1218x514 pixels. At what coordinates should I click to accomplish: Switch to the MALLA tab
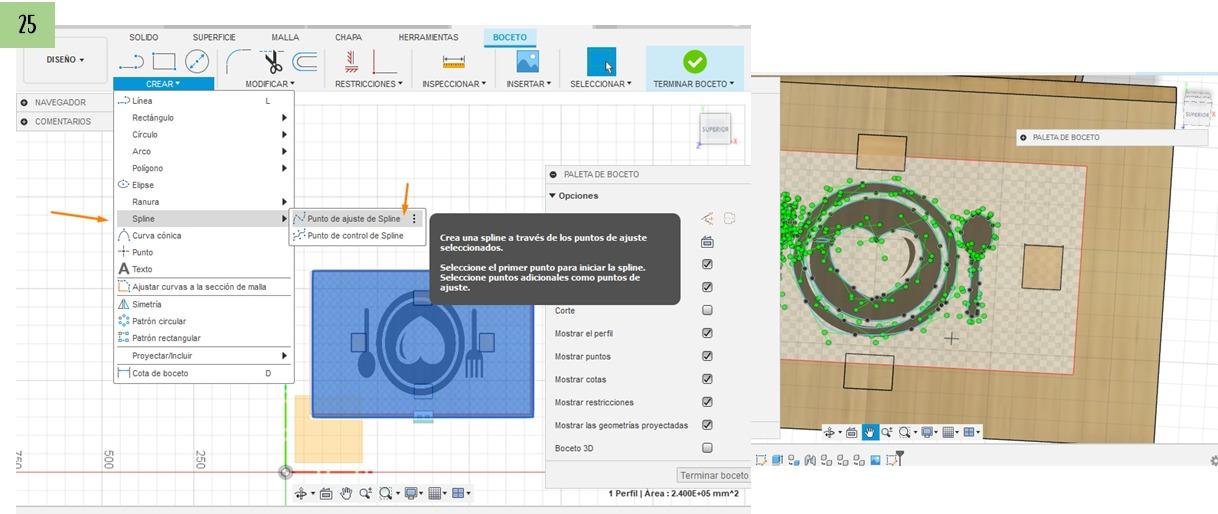285,37
